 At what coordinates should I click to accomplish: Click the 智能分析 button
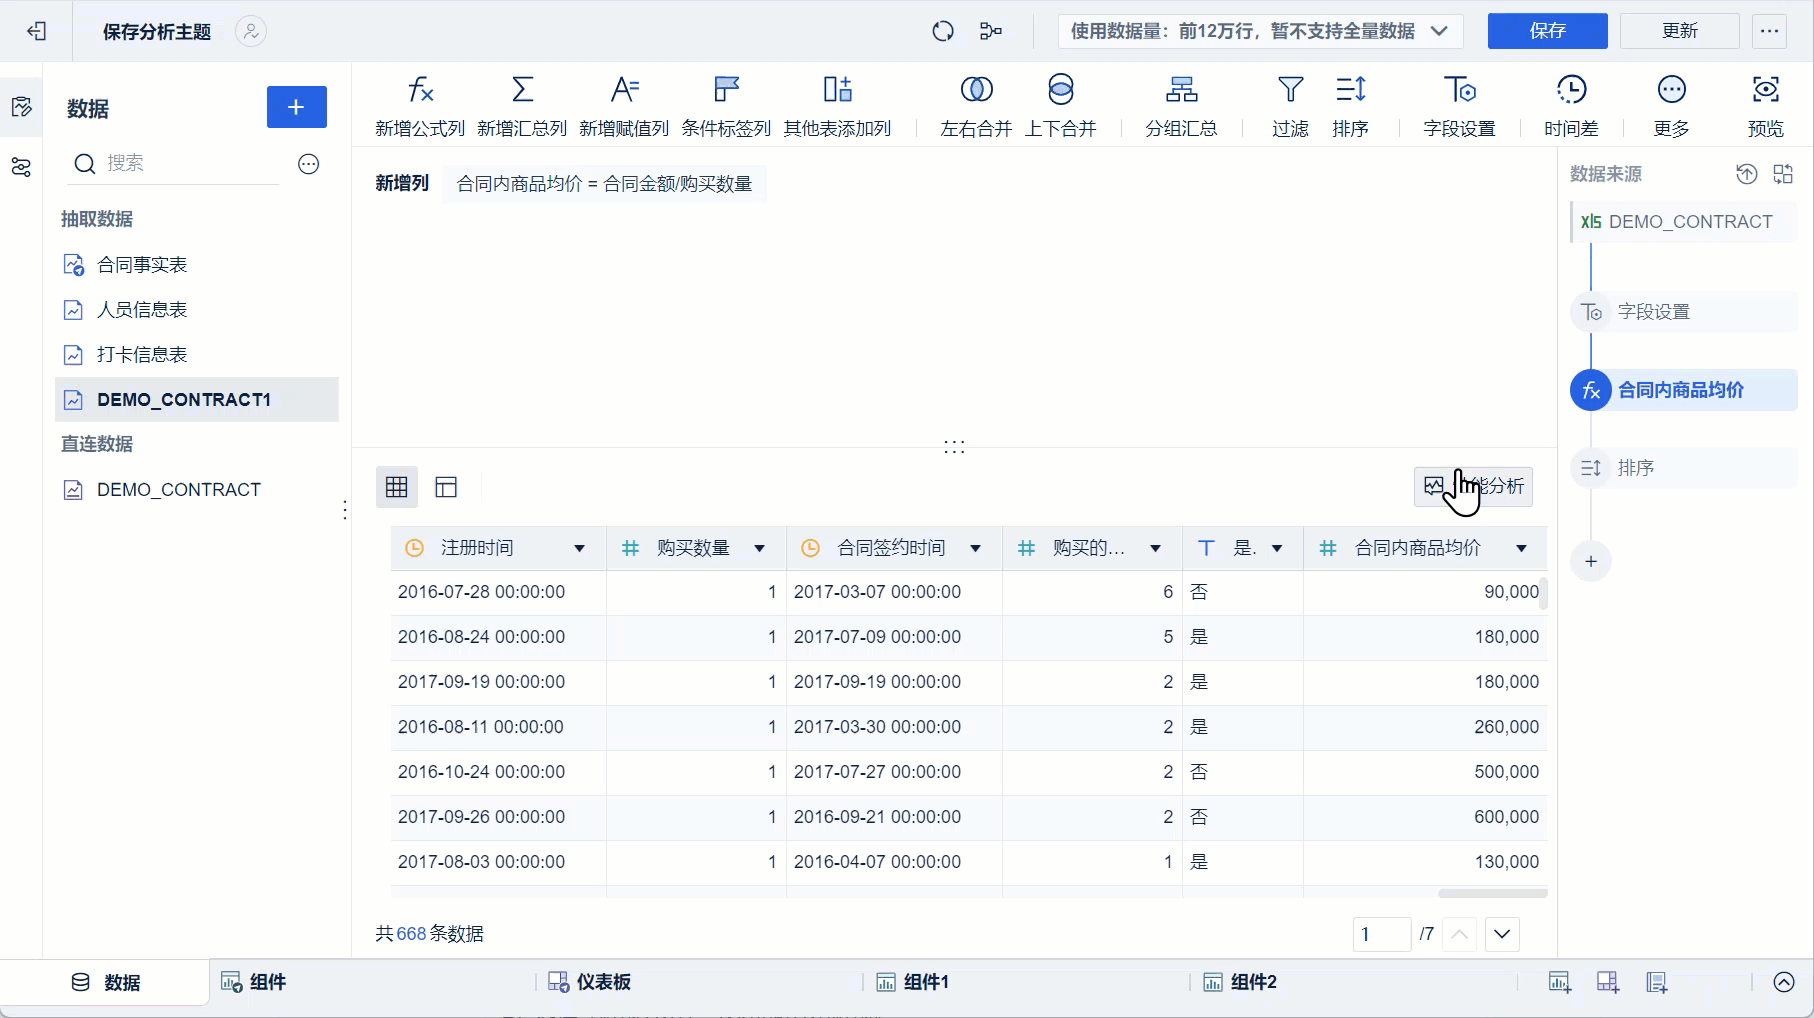click(x=1473, y=486)
